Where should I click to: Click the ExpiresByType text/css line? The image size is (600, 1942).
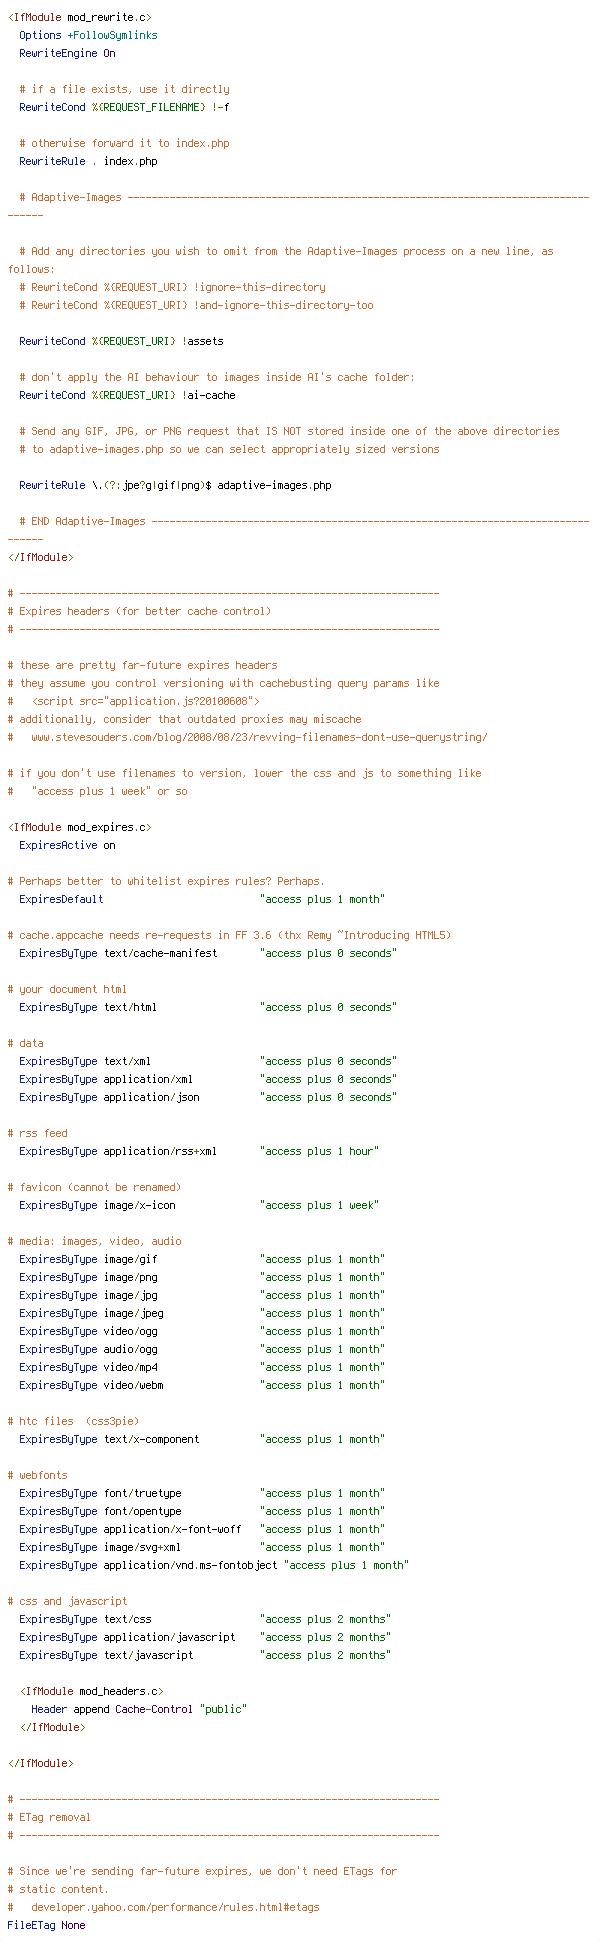(205, 1619)
